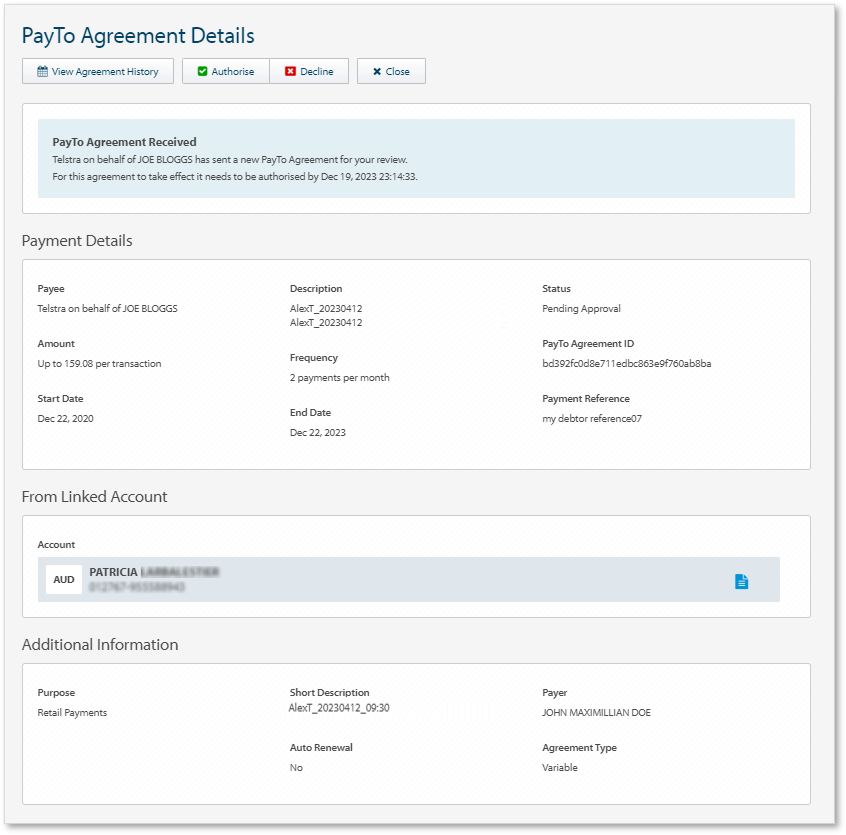Viewport: 846px width, 835px height.
Task: Click the From Linked Account section heading
Action: (x=94, y=497)
